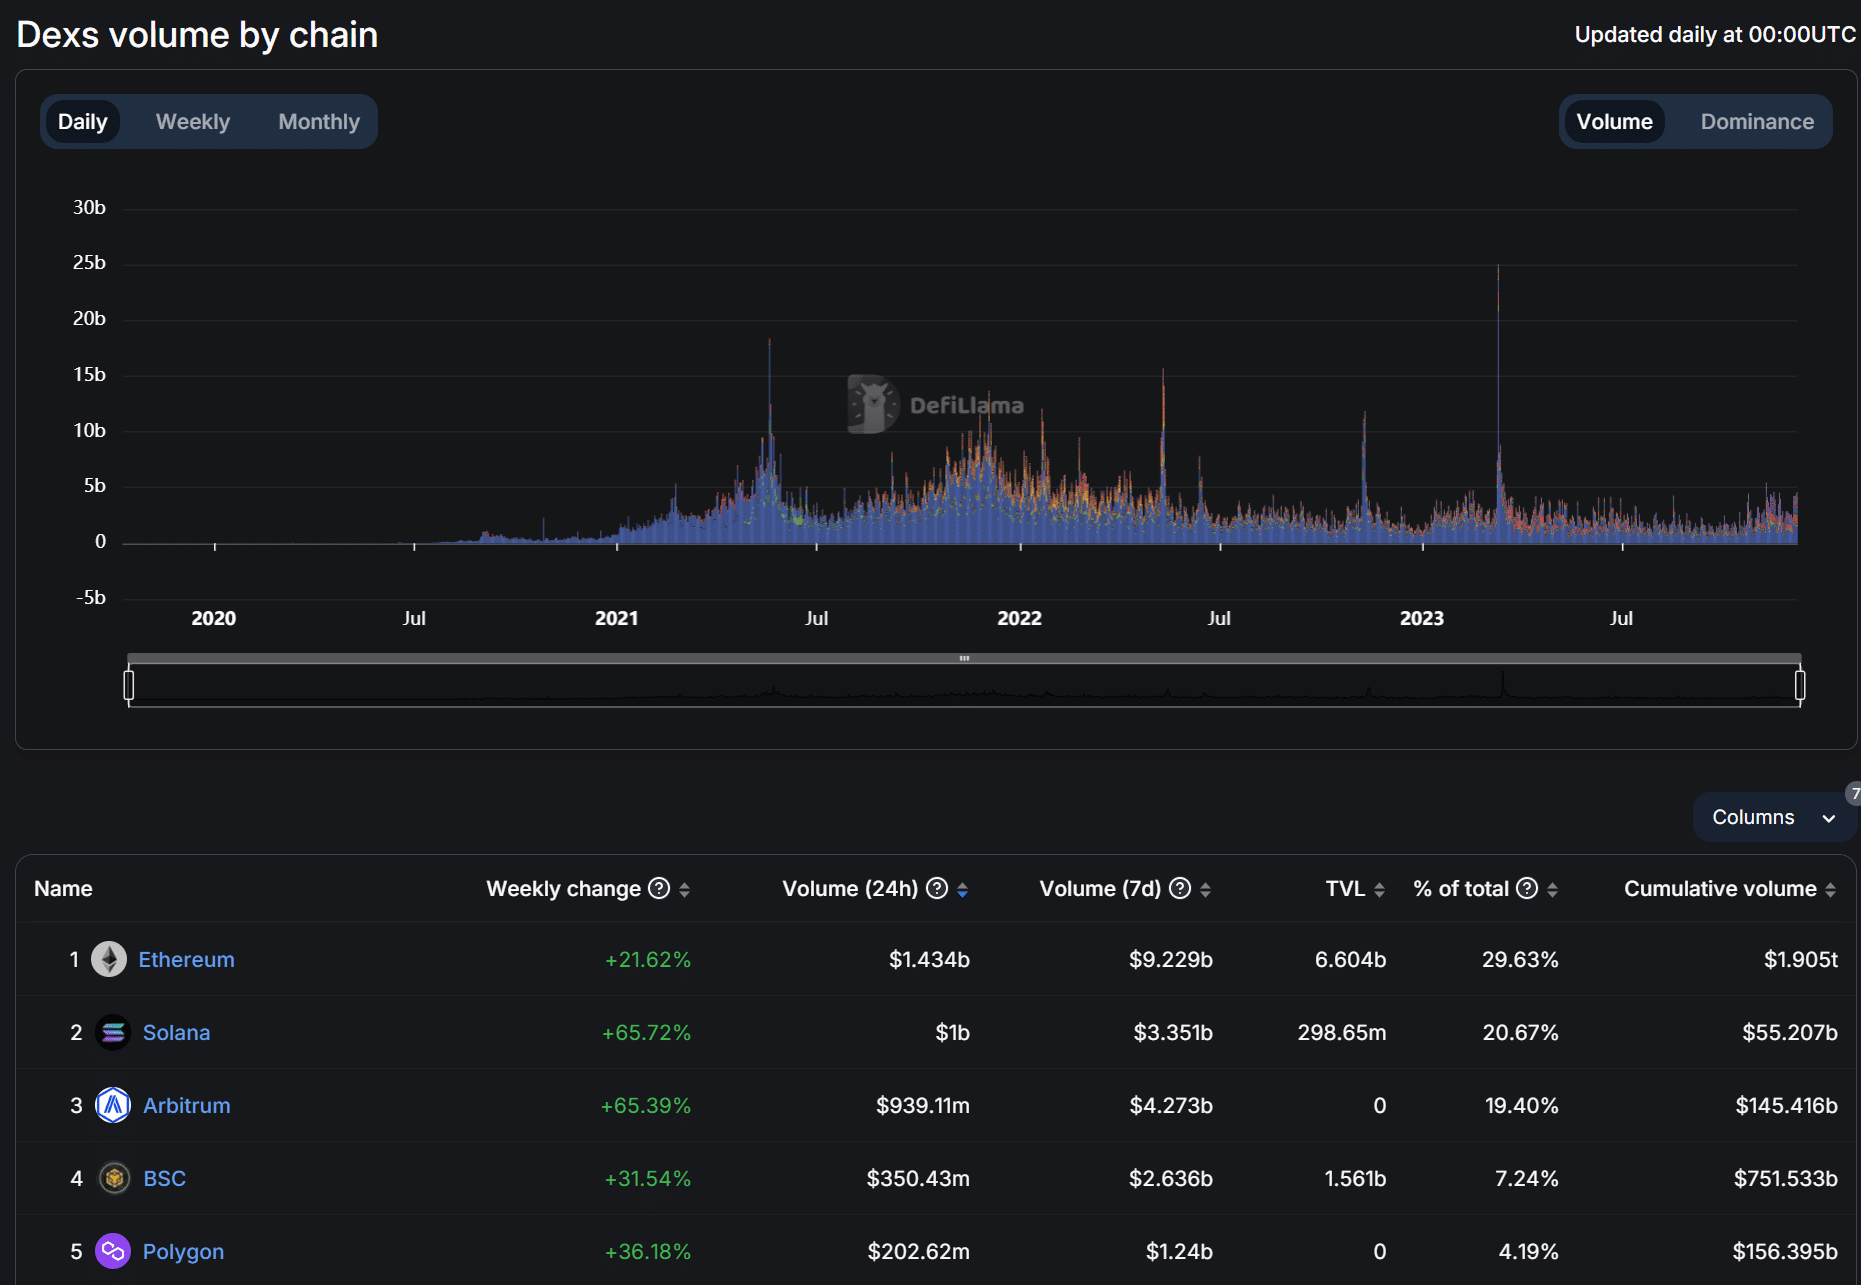Click the $1.434b 24h volume cell
The height and width of the screenshot is (1285, 1861).
[929, 959]
